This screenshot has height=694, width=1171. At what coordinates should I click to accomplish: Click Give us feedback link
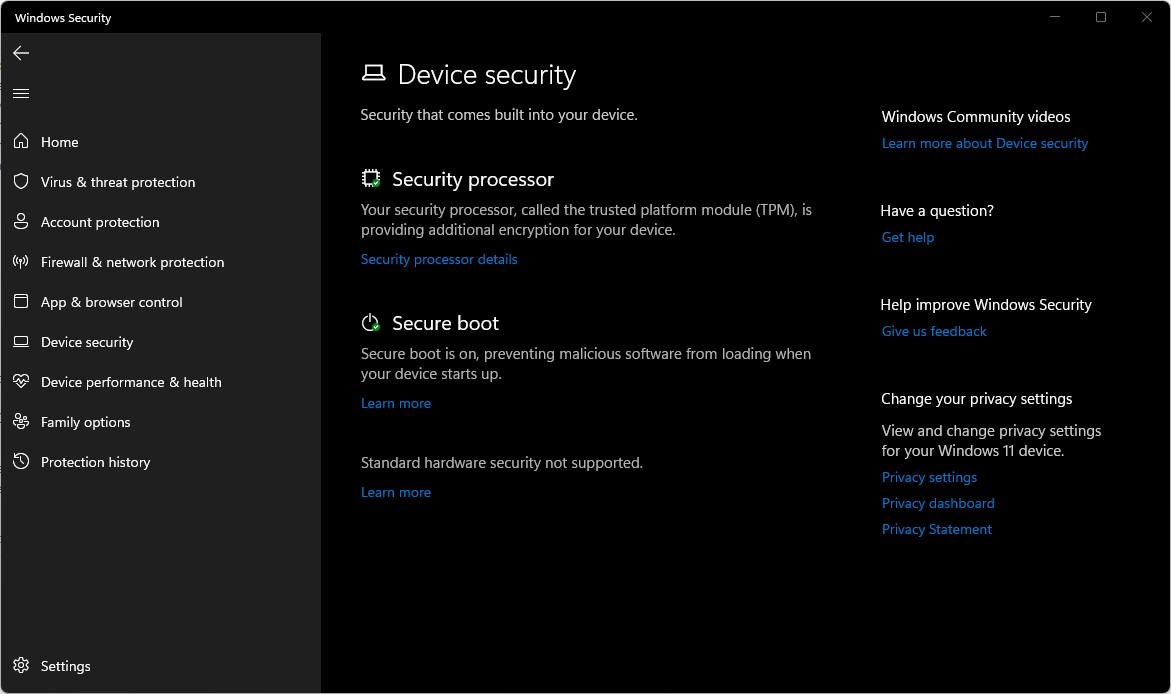(x=934, y=331)
